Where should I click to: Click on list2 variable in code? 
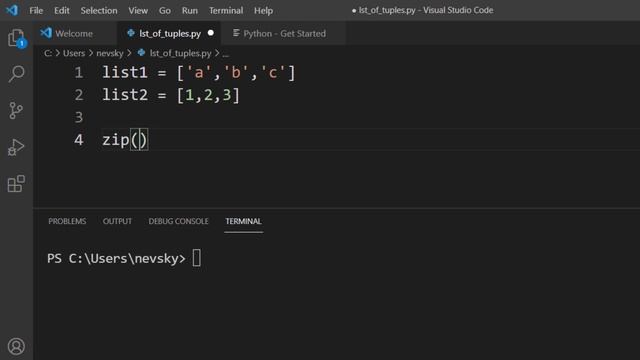(x=124, y=95)
